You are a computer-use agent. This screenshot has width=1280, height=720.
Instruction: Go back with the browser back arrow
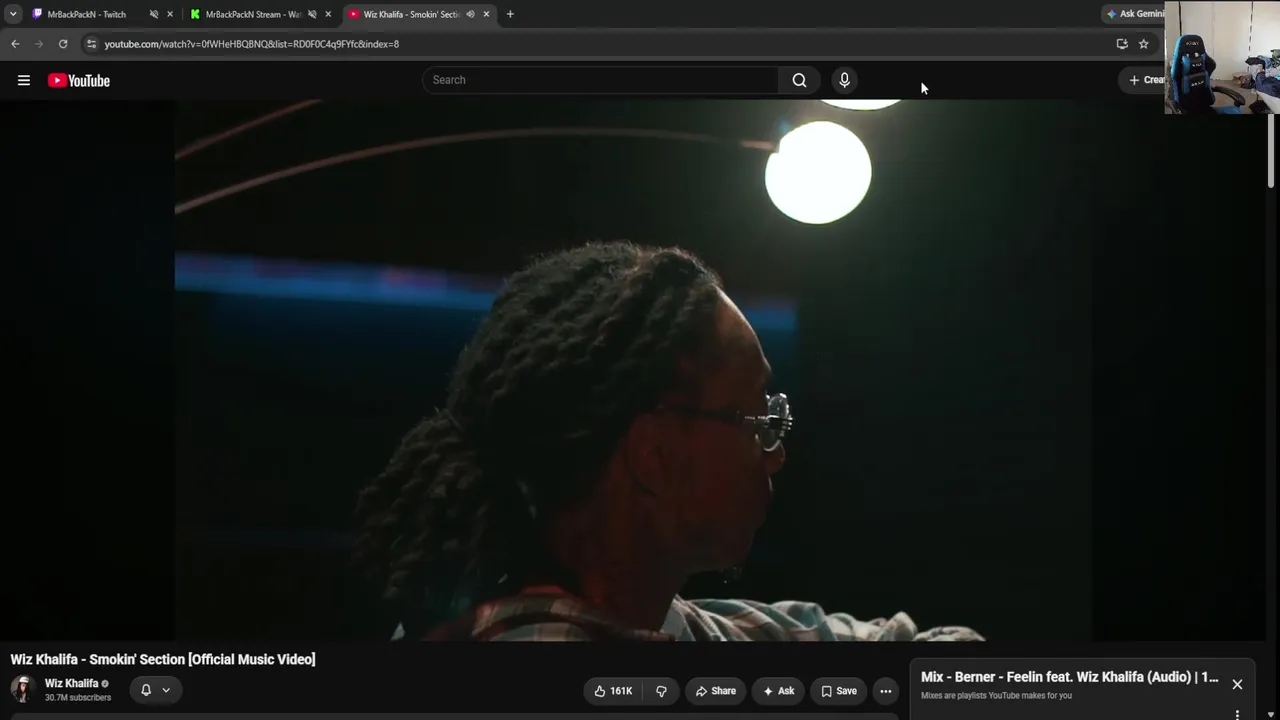pyautogui.click(x=15, y=44)
